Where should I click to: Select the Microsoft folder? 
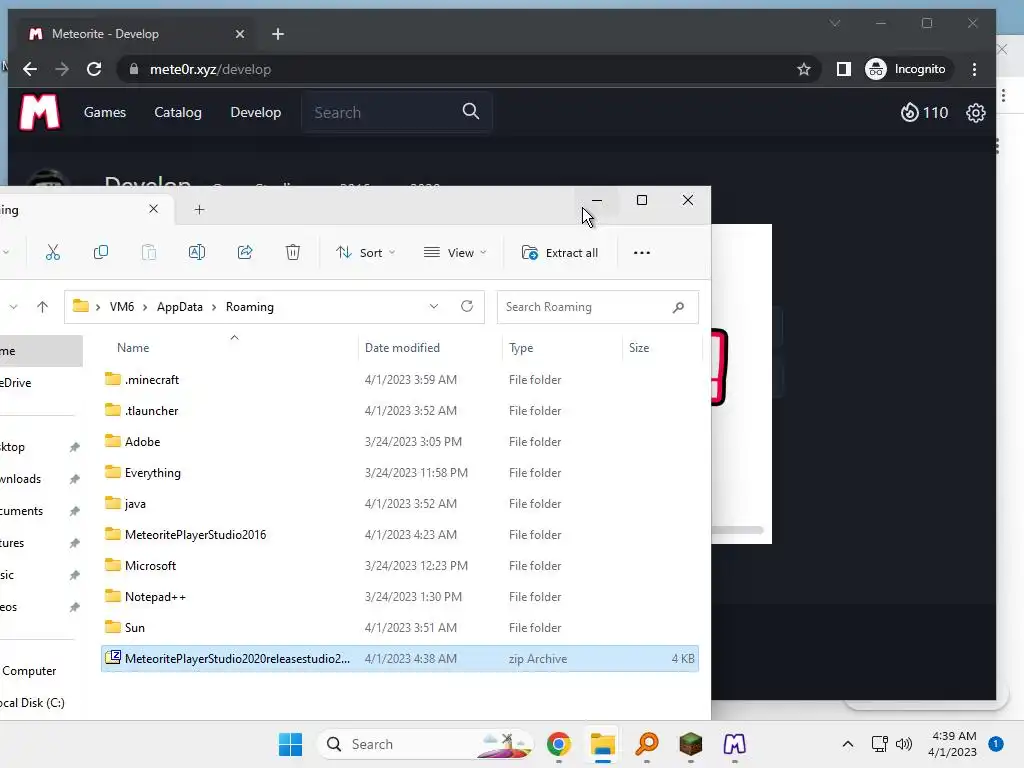[x=400, y=566]
